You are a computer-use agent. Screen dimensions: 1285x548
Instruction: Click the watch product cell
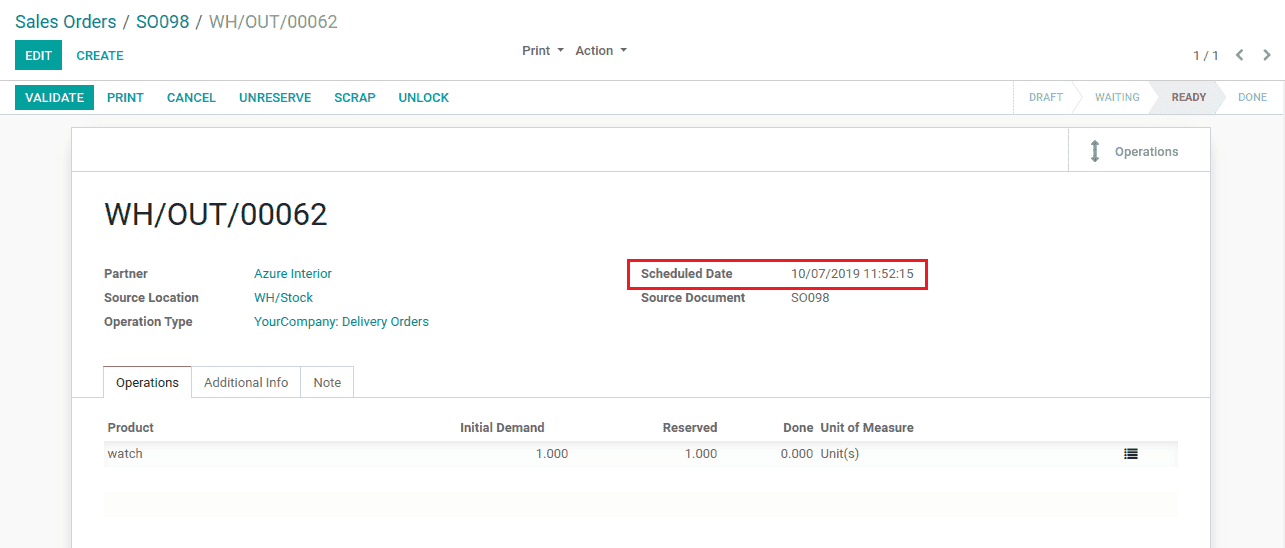125,454
